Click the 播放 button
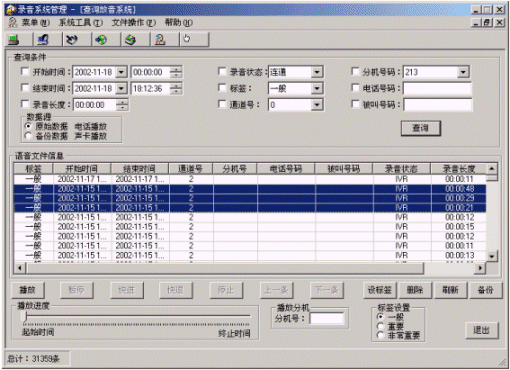The height and width of the screenshot is (370, 510). (x=28, y=290)
